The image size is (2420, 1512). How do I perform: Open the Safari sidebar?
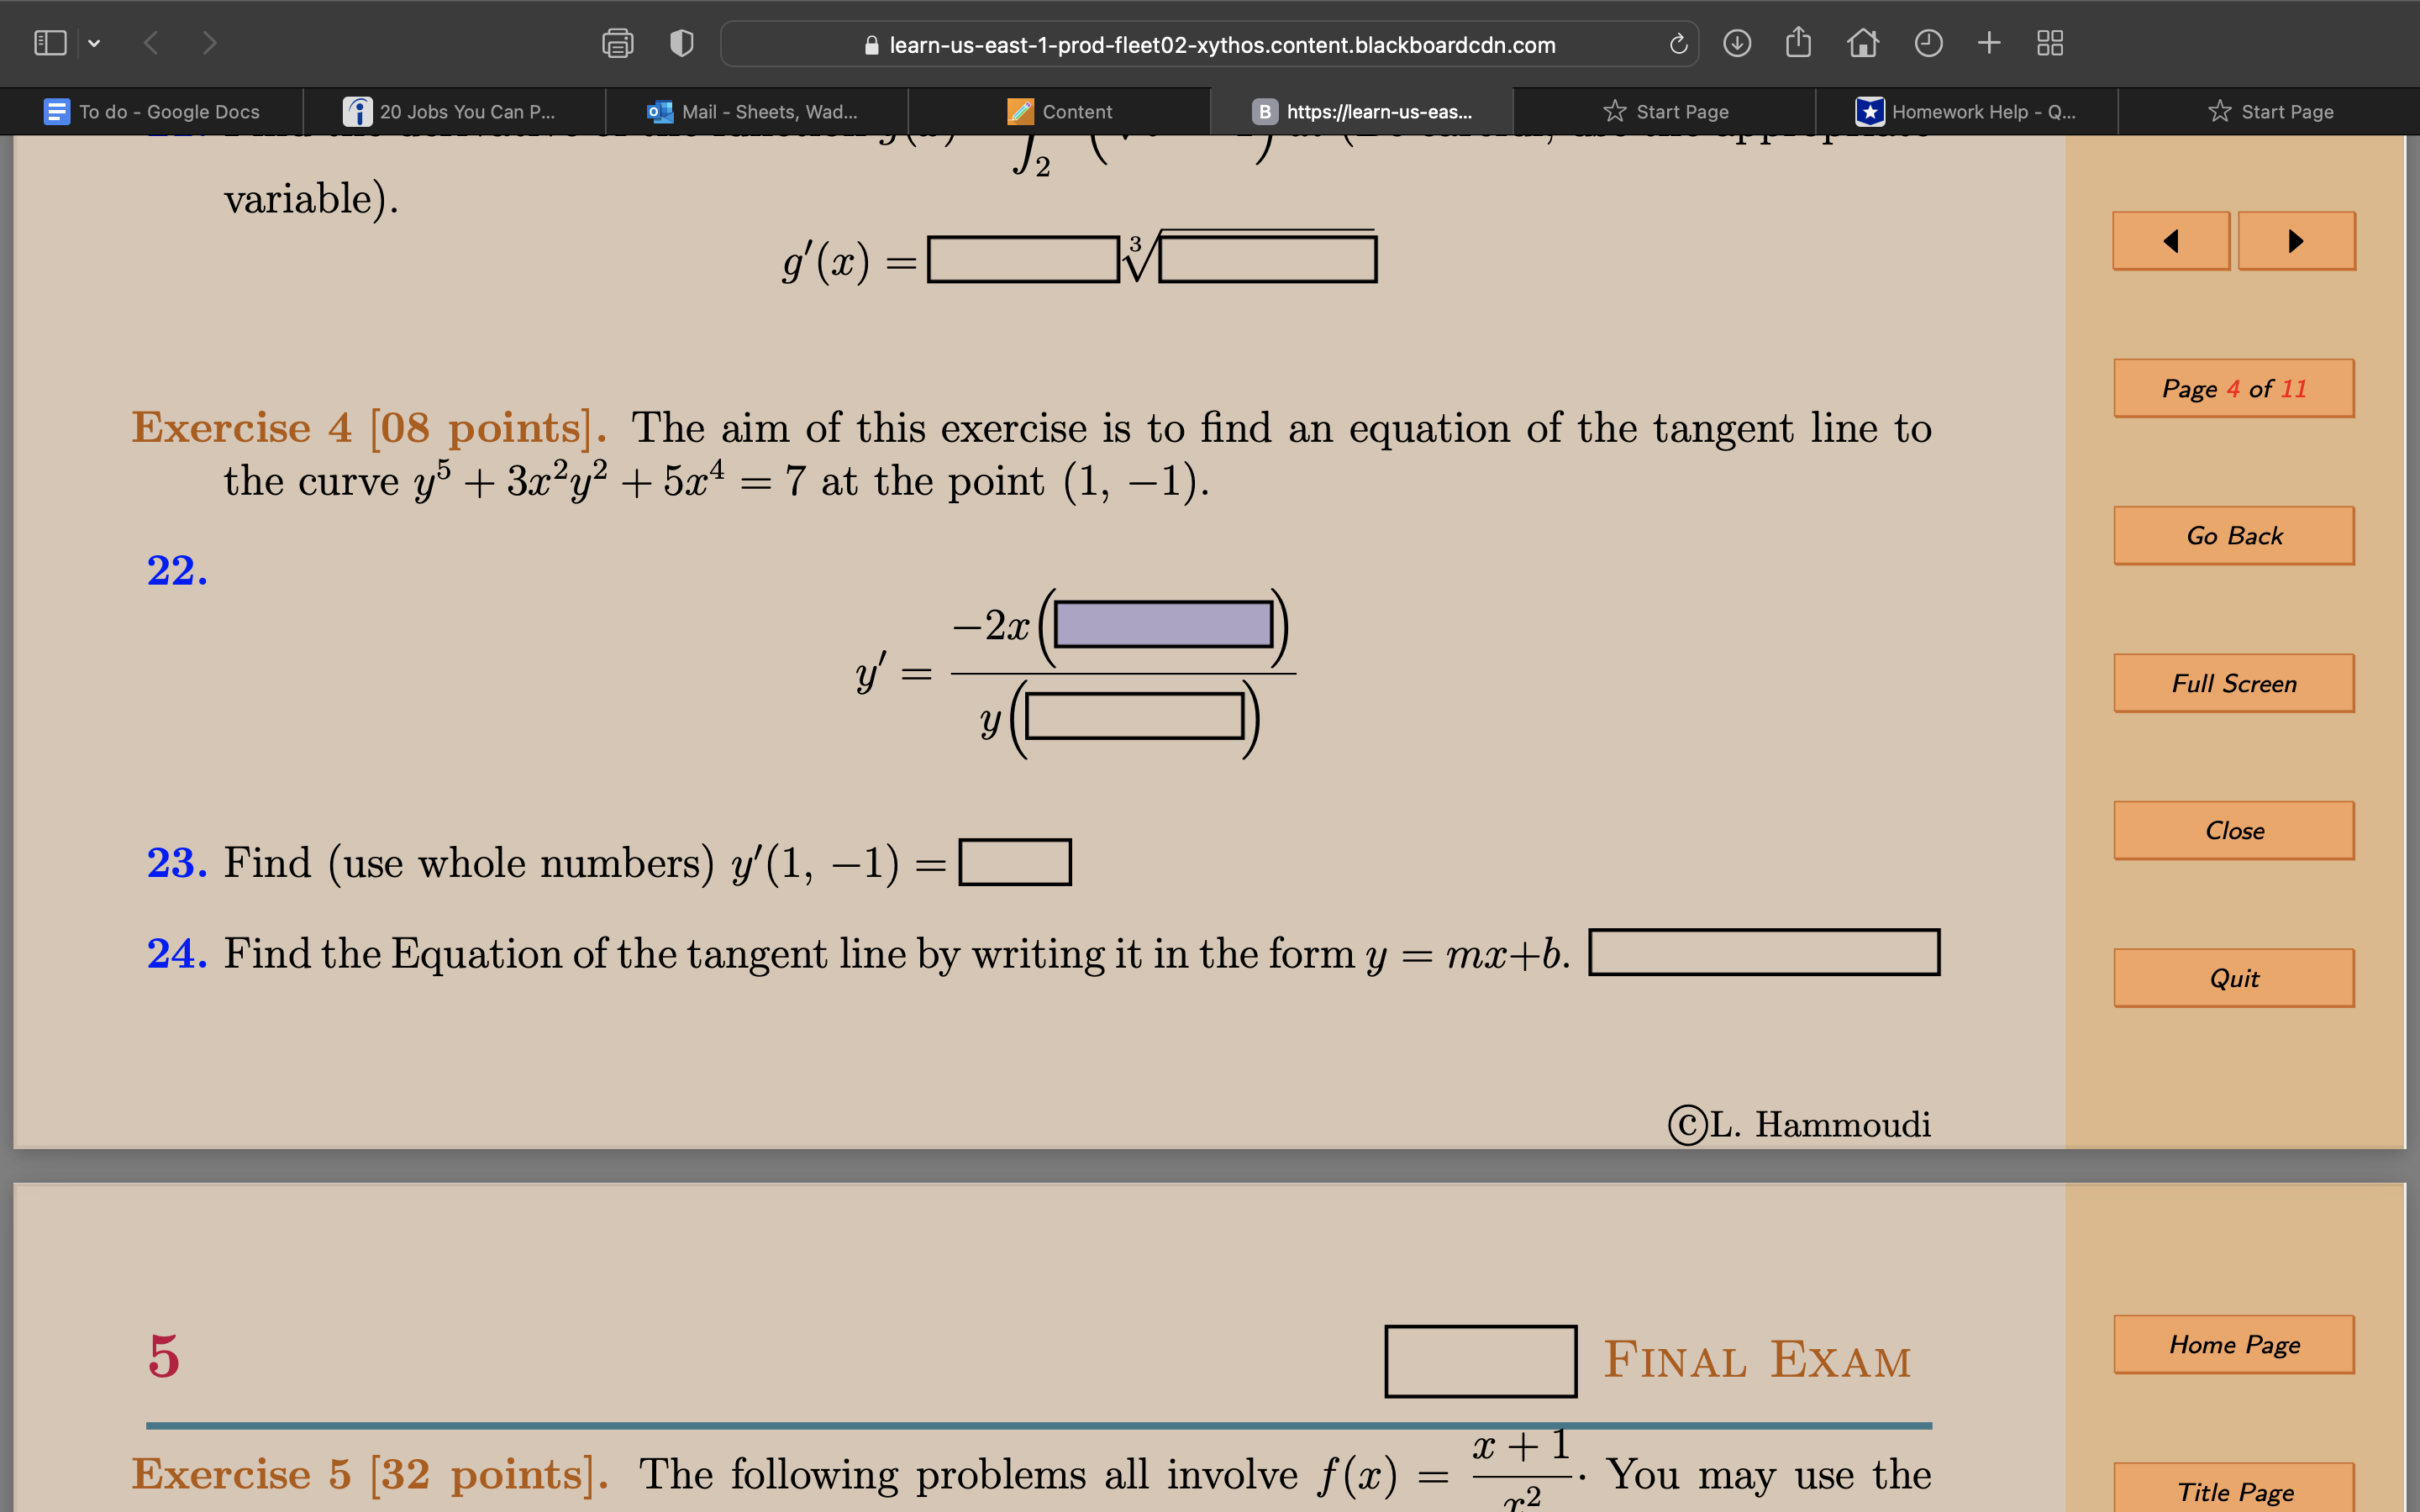[x=50, y=42]
